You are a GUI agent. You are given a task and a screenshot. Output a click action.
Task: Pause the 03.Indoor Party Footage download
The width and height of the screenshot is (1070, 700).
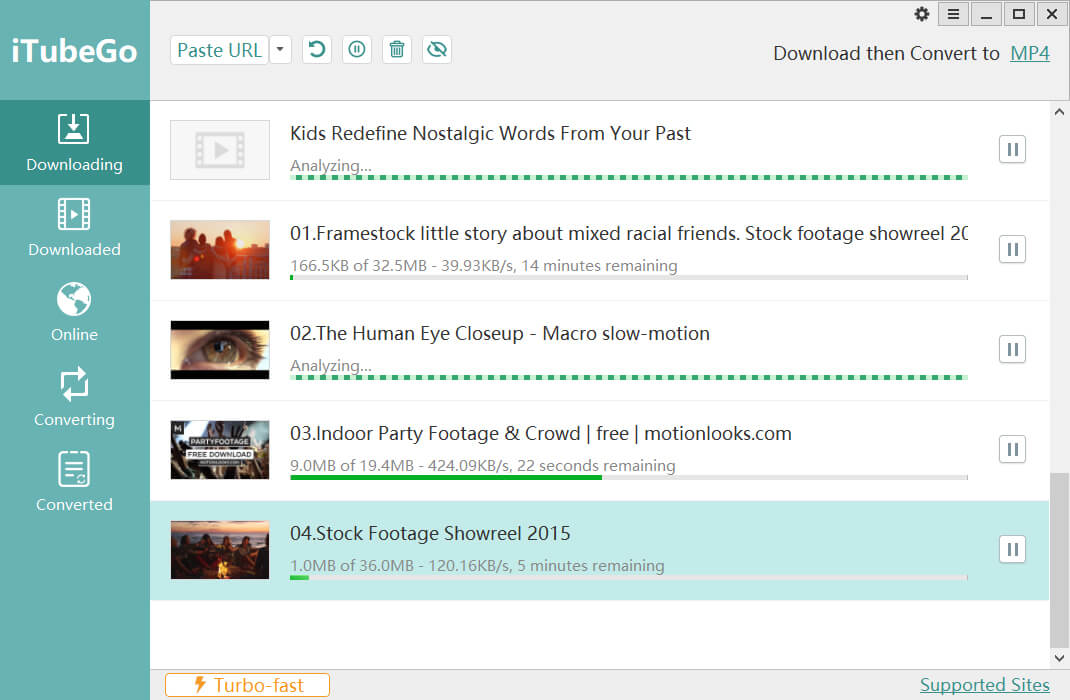1013,450
